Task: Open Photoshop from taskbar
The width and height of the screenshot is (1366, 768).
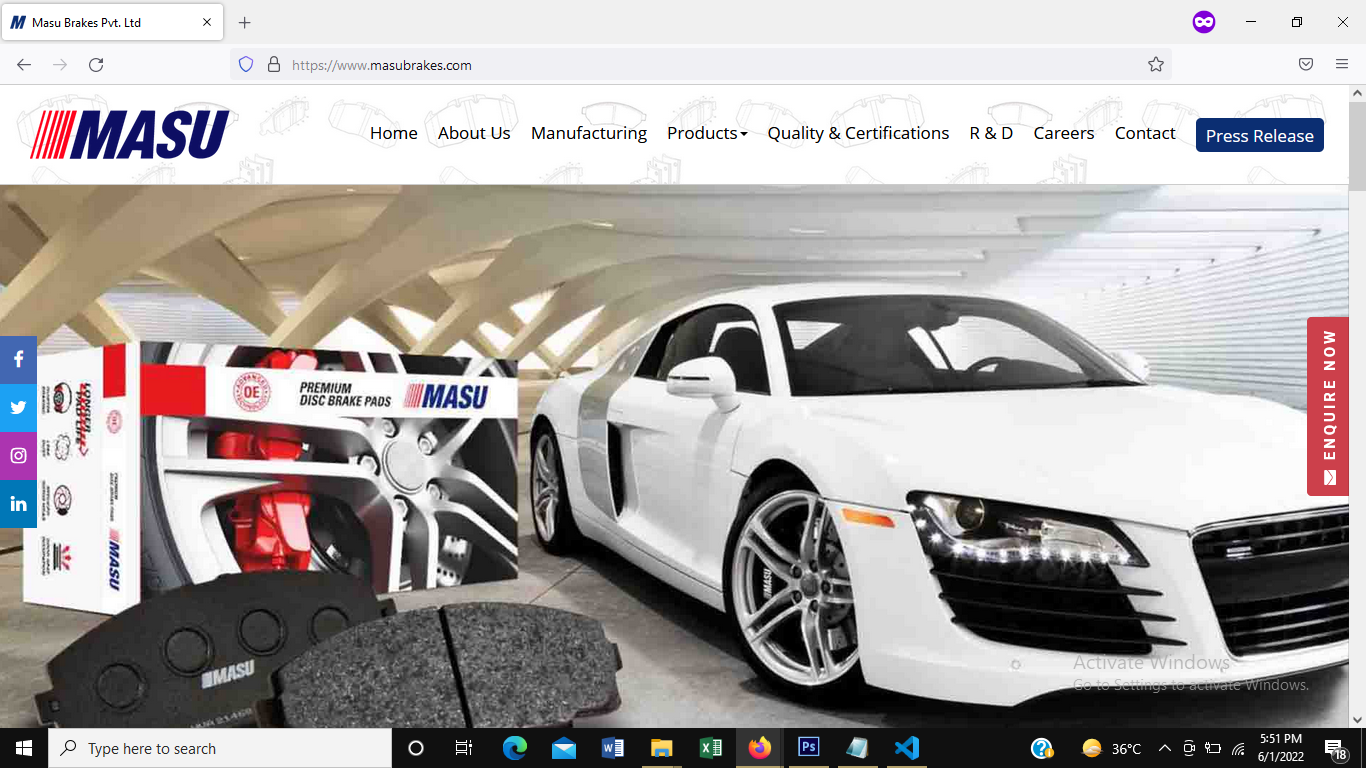Action: point(809,748)
